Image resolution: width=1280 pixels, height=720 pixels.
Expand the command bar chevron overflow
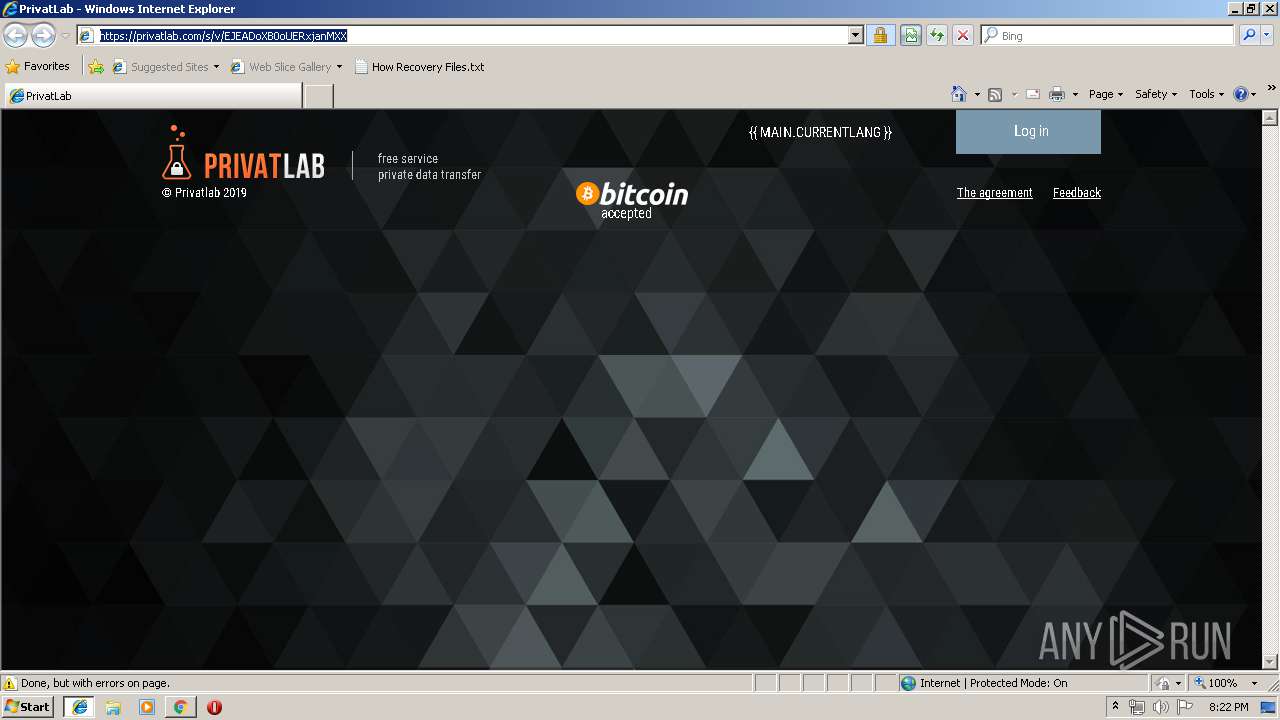[1271, 88]
